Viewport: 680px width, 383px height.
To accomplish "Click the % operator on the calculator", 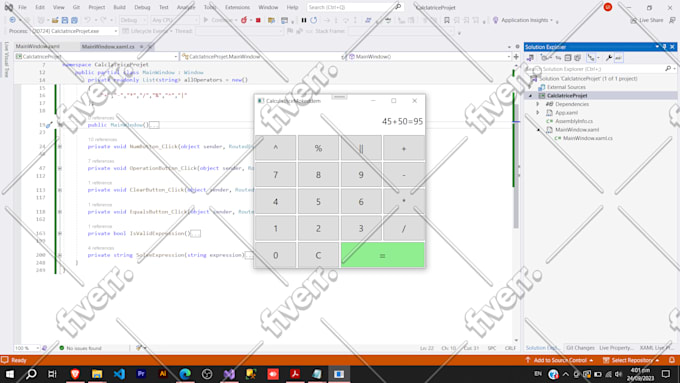I will point(318,148).
